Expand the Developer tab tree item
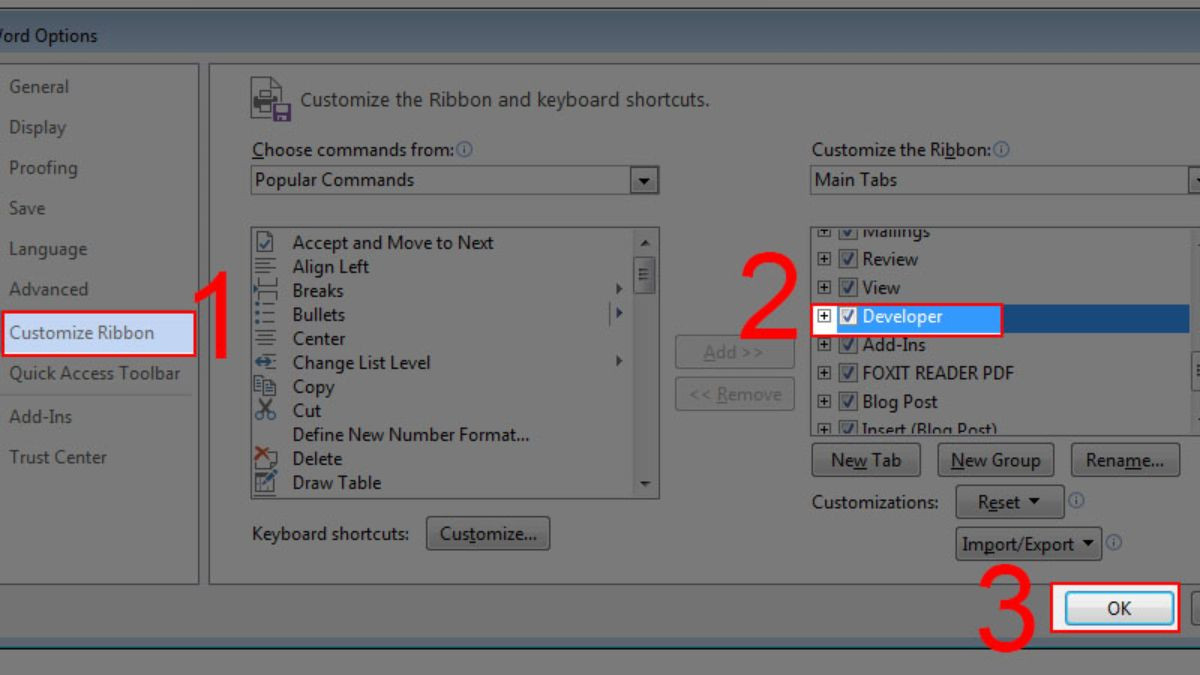The image size is (1200, 675). (x=822, y=316)
